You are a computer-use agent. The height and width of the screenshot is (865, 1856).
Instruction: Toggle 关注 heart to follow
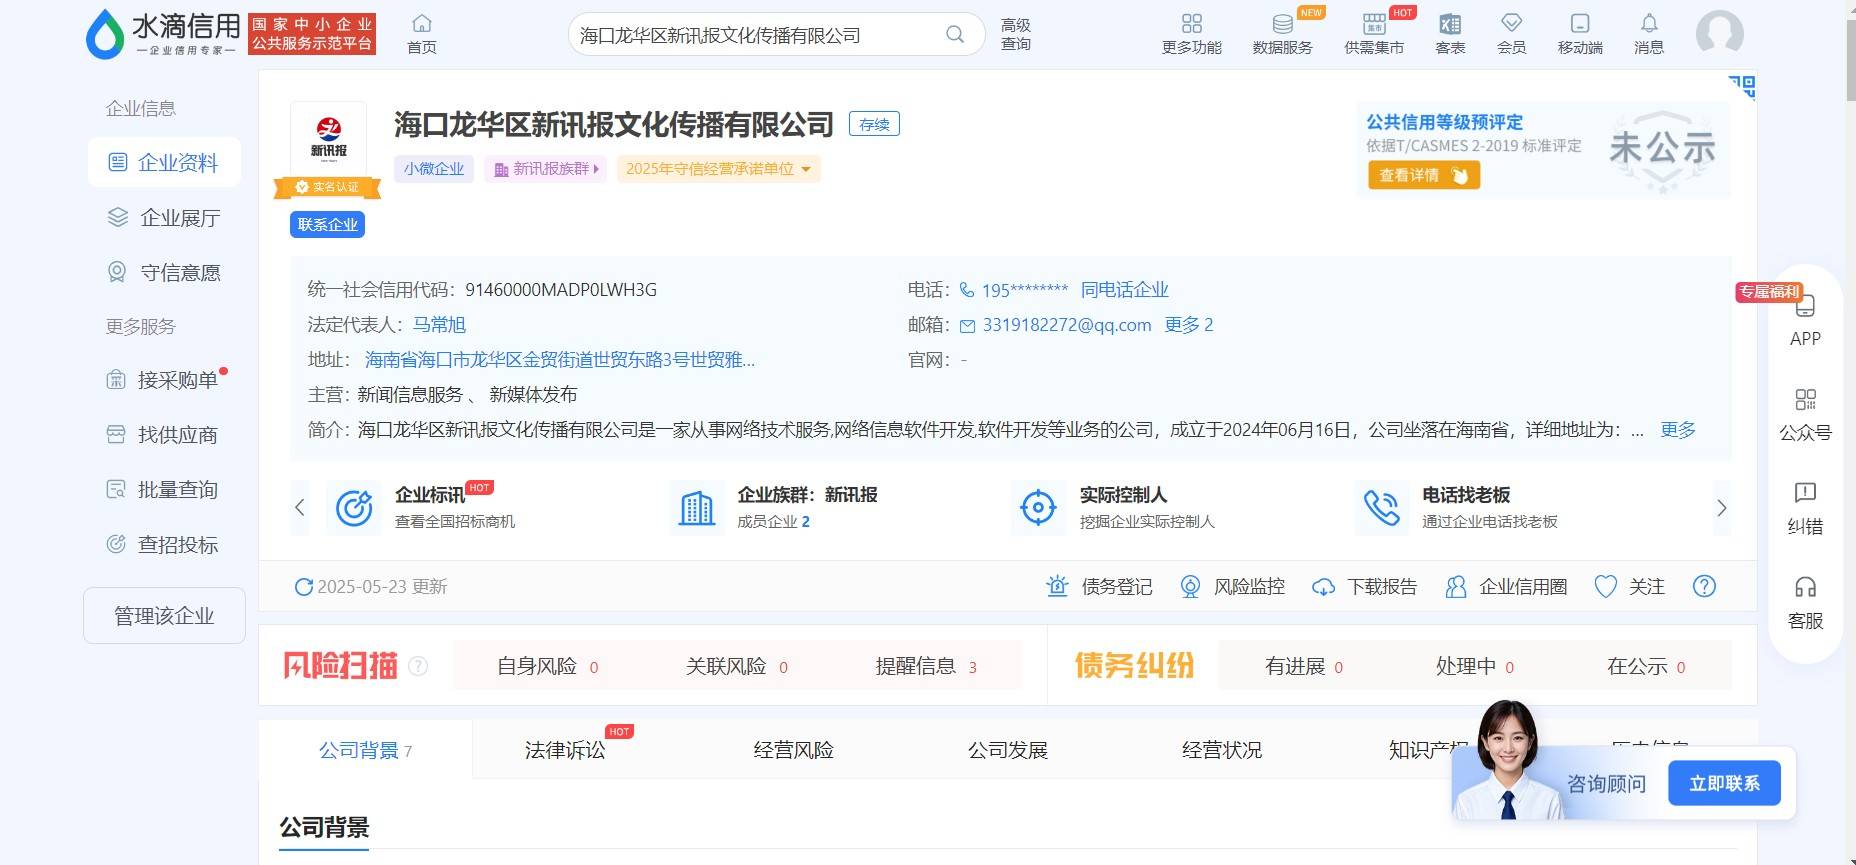[1605, 587]
